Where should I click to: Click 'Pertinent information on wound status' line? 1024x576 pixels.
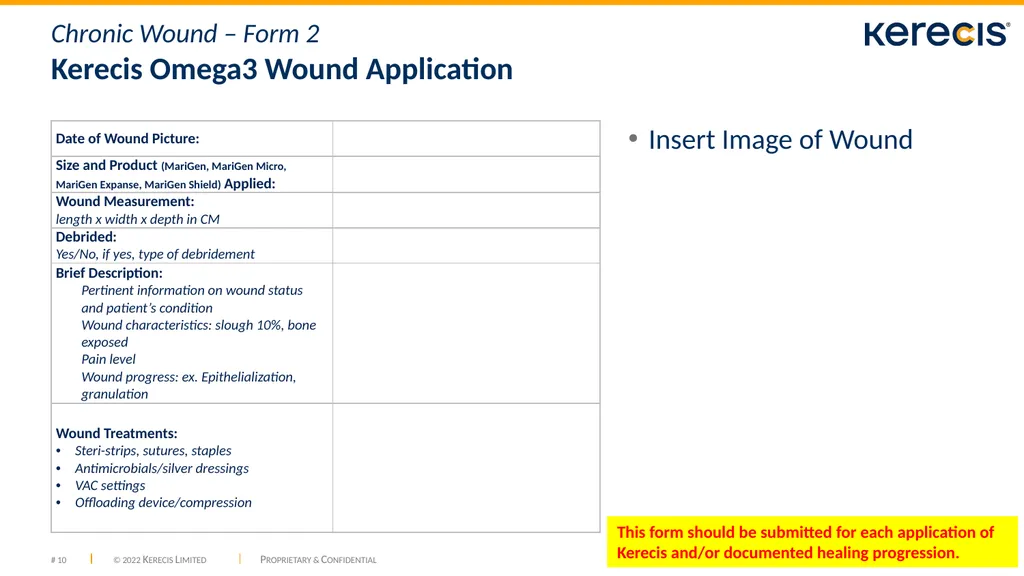(x=192, y=290)
